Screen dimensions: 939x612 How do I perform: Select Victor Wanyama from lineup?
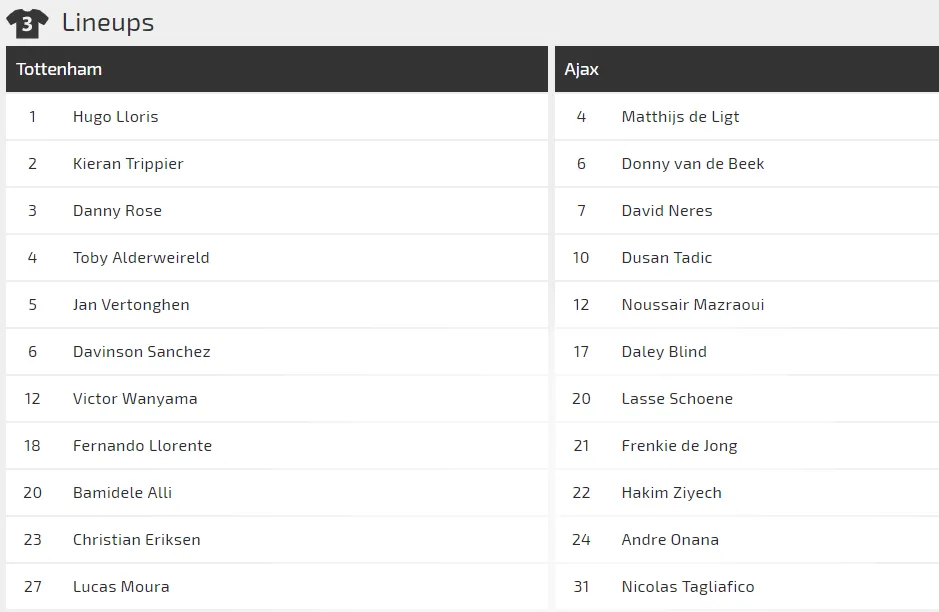coord(135,399)
